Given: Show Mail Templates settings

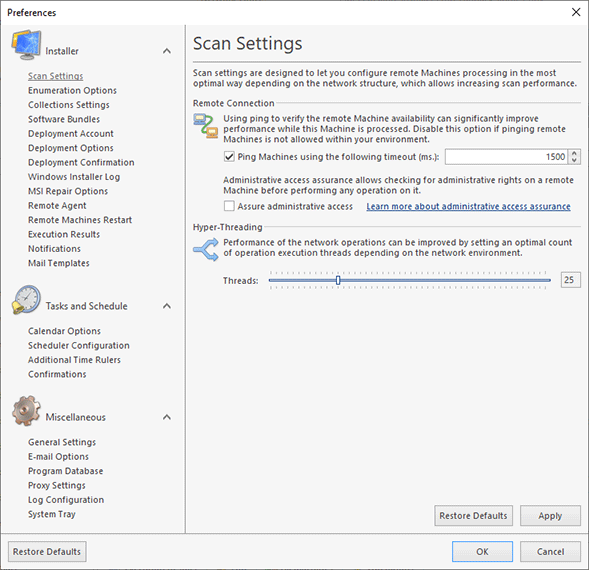Looking at the screenshot, I should click(59, 263).
